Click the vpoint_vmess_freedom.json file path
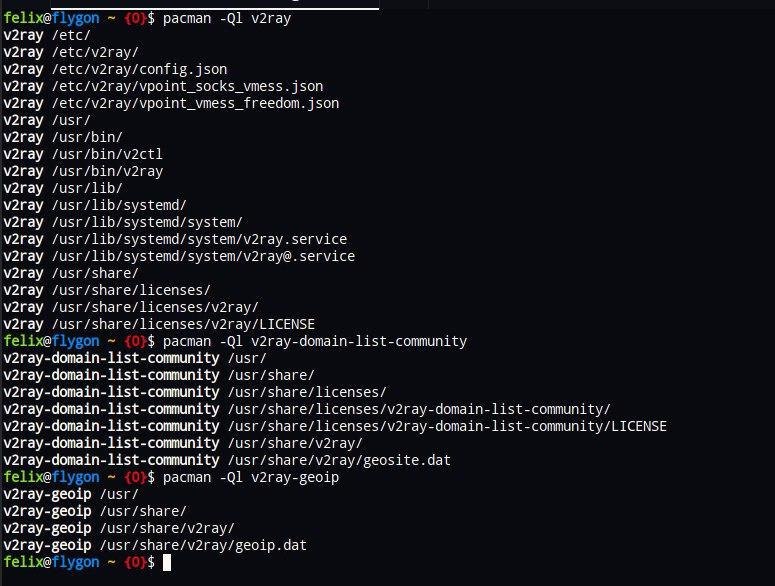775x586 pixels. (x=195, y=103)
